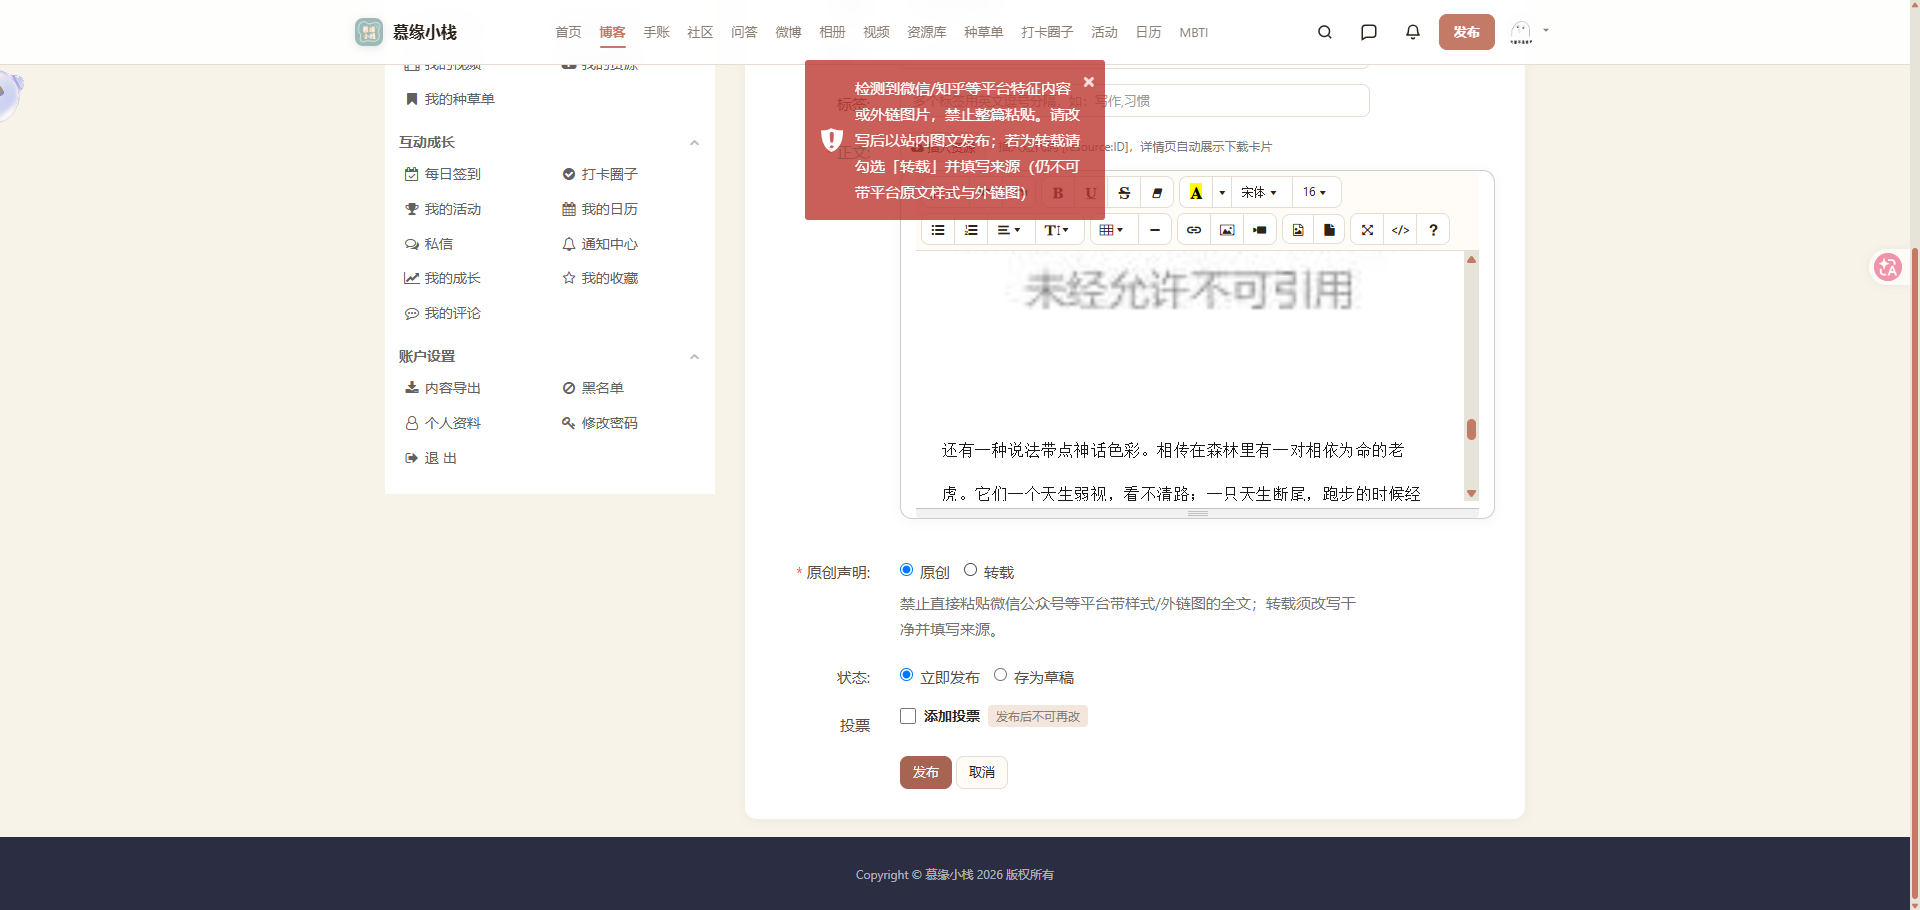Image resolution: width=1920 pixels, height=910 pixels.
Task: Click the editor scrollbar thumb
Action: 1471,429
